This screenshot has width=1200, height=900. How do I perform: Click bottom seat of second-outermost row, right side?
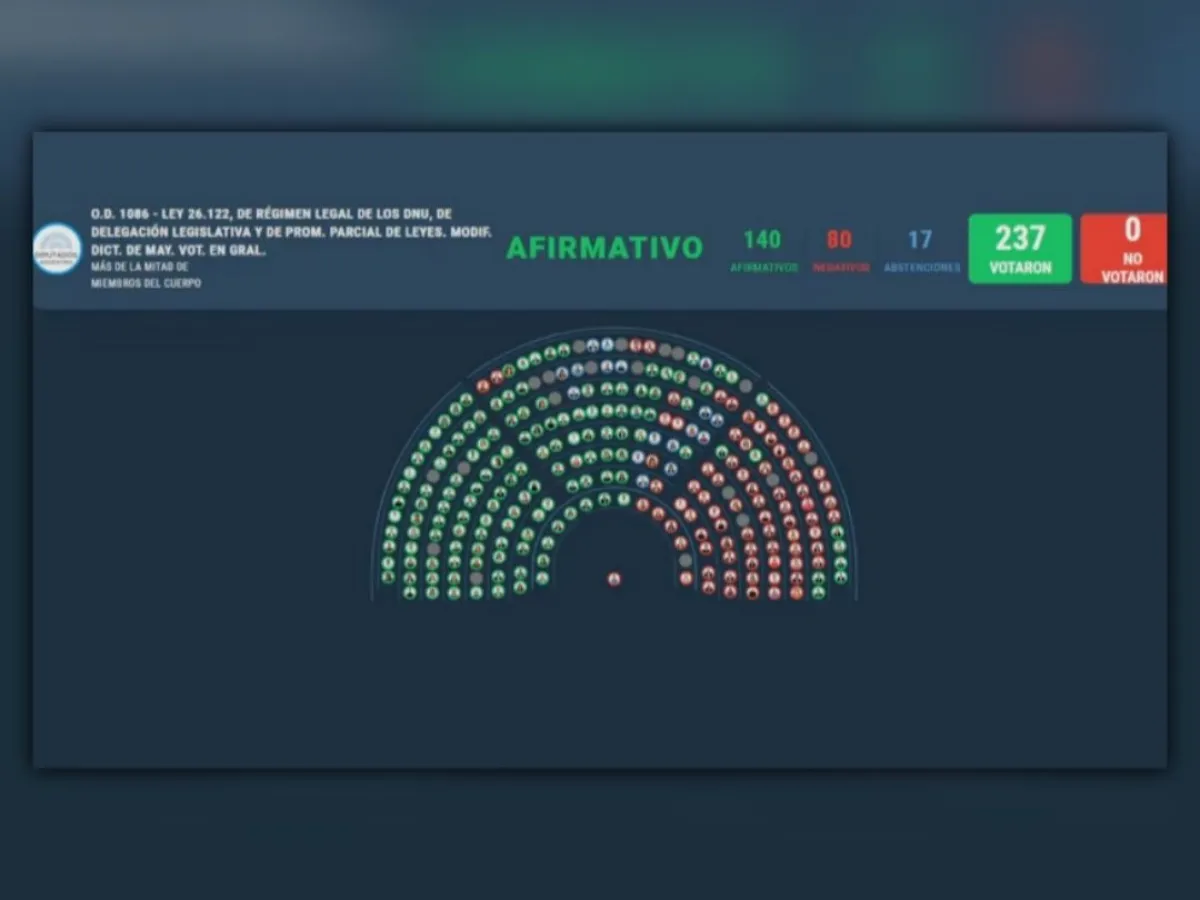[x=819, y=592]
